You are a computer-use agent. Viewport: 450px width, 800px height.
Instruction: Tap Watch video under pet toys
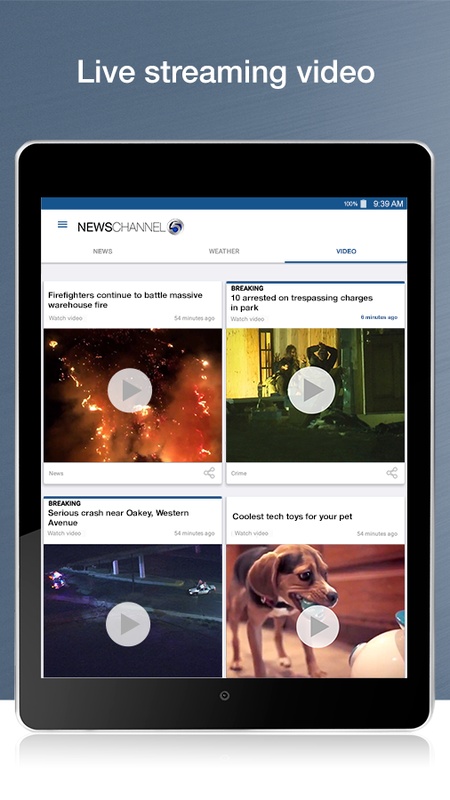click(x=251, y=533)
